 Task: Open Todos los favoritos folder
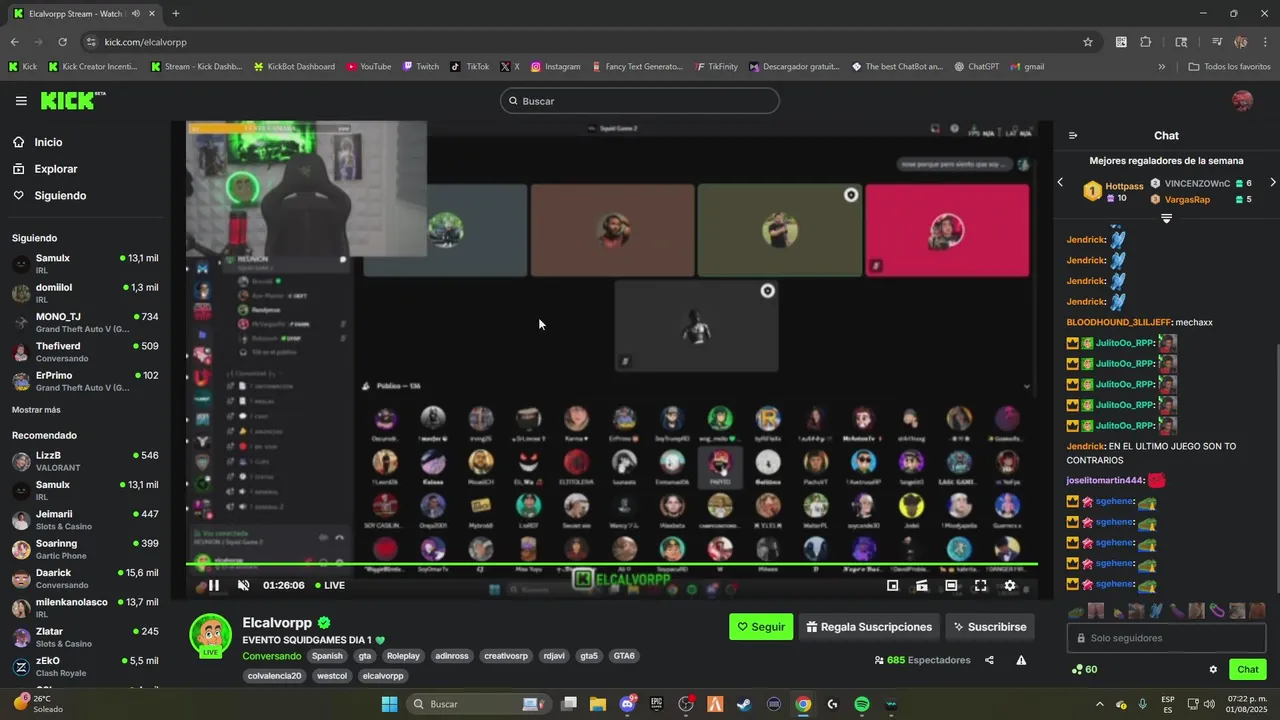pyautogui.click(x=1230, y=67)
